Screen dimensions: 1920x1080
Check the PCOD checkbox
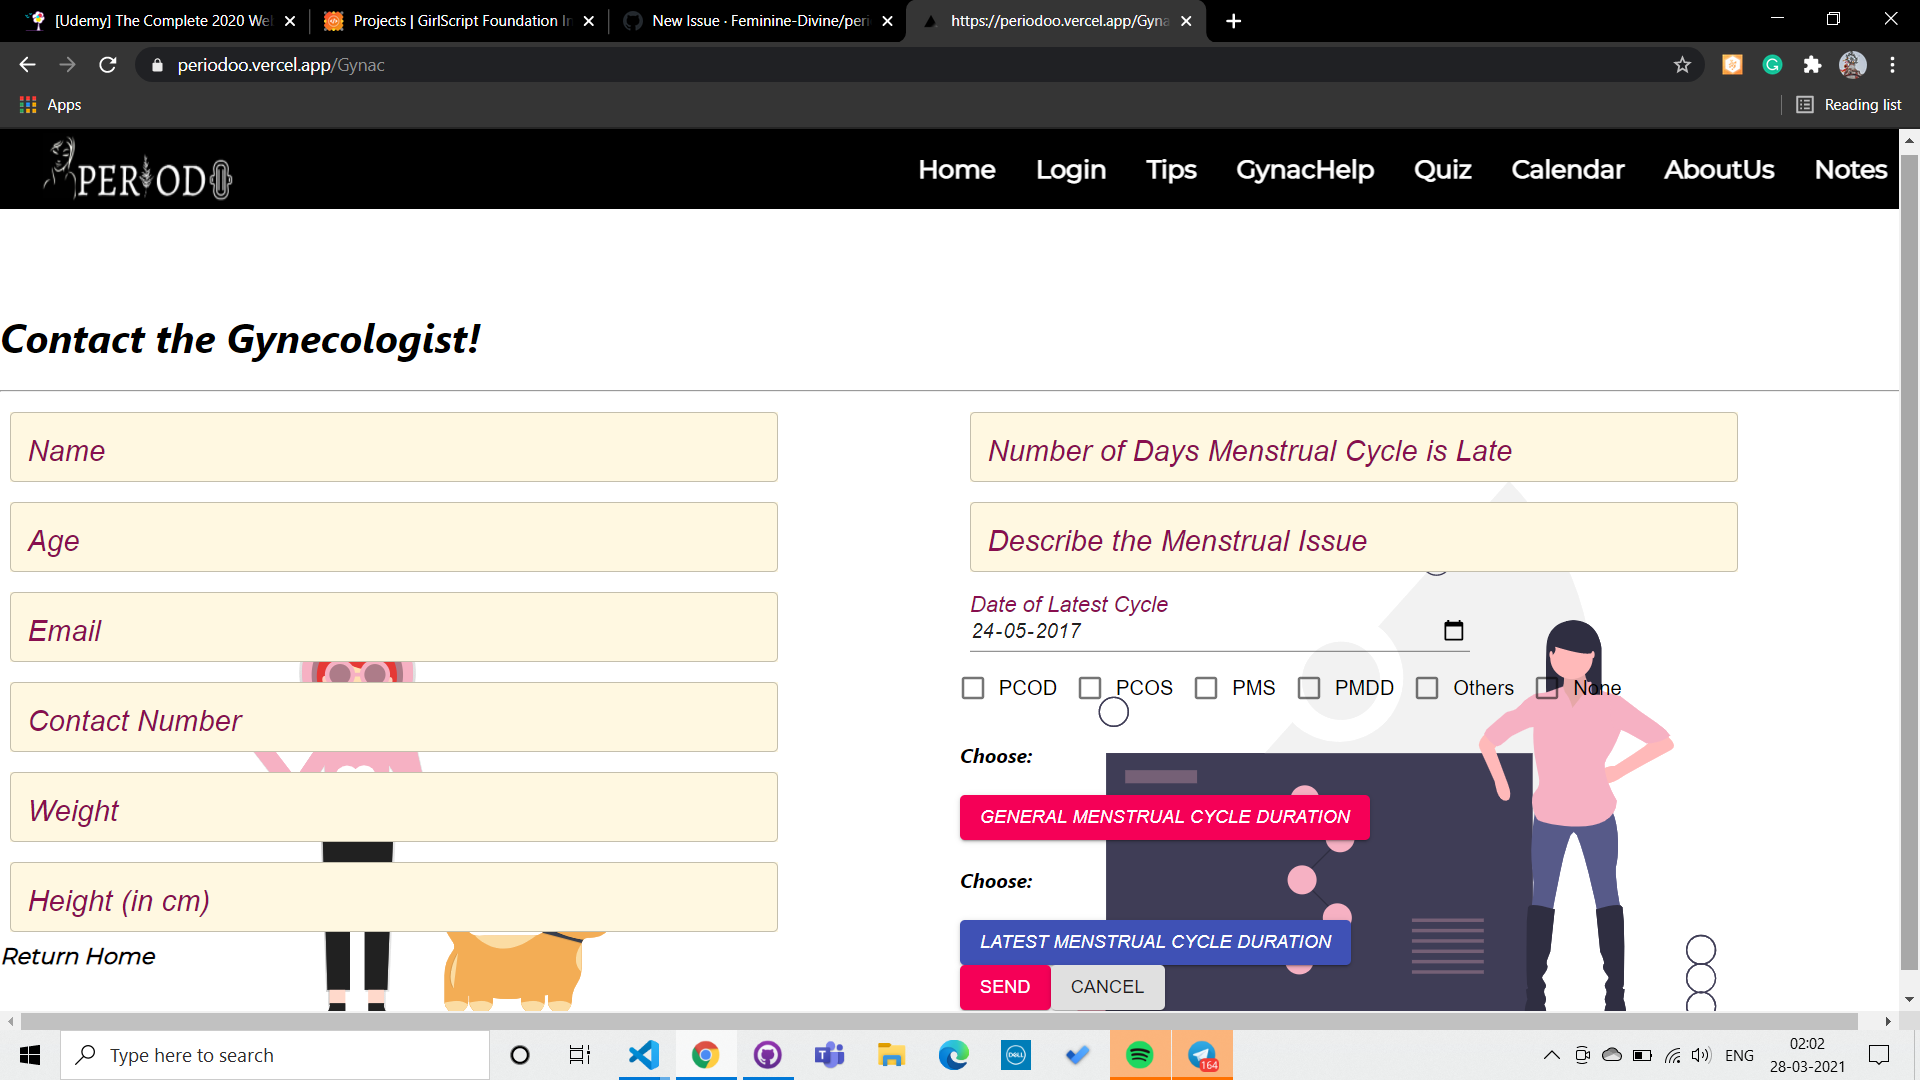(973, 688)
